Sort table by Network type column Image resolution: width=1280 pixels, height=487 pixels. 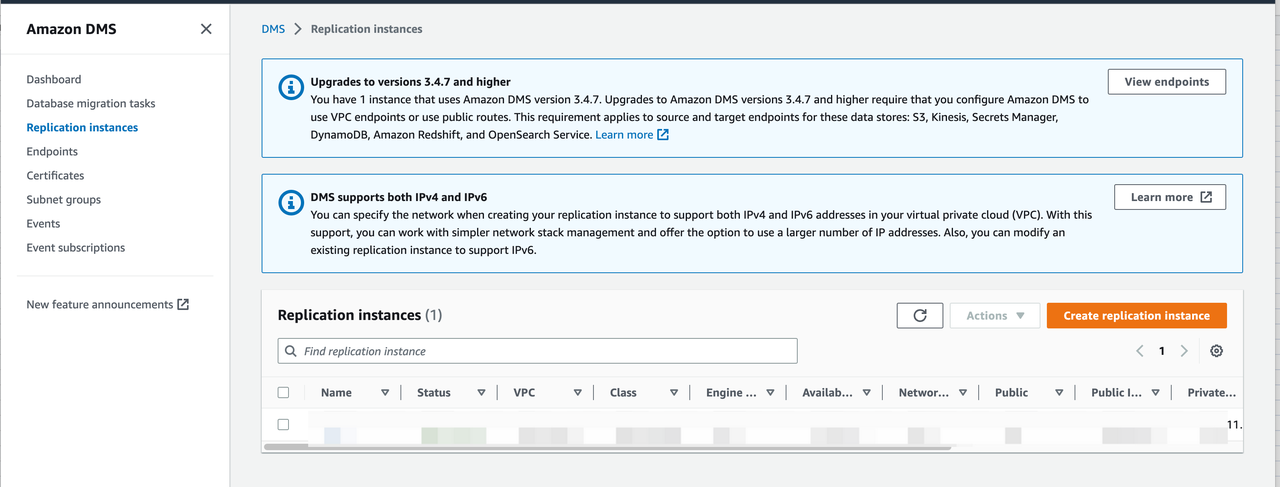[962, 393]
